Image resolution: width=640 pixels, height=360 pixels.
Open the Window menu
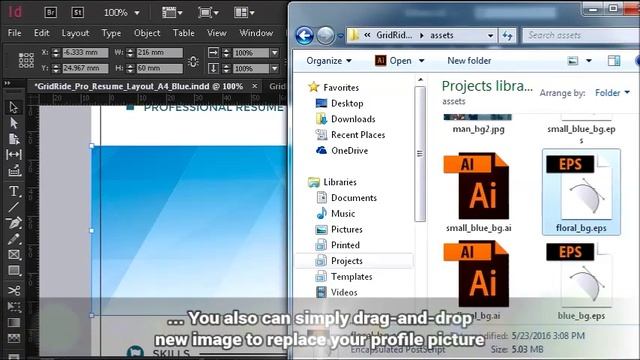[256, 33]
